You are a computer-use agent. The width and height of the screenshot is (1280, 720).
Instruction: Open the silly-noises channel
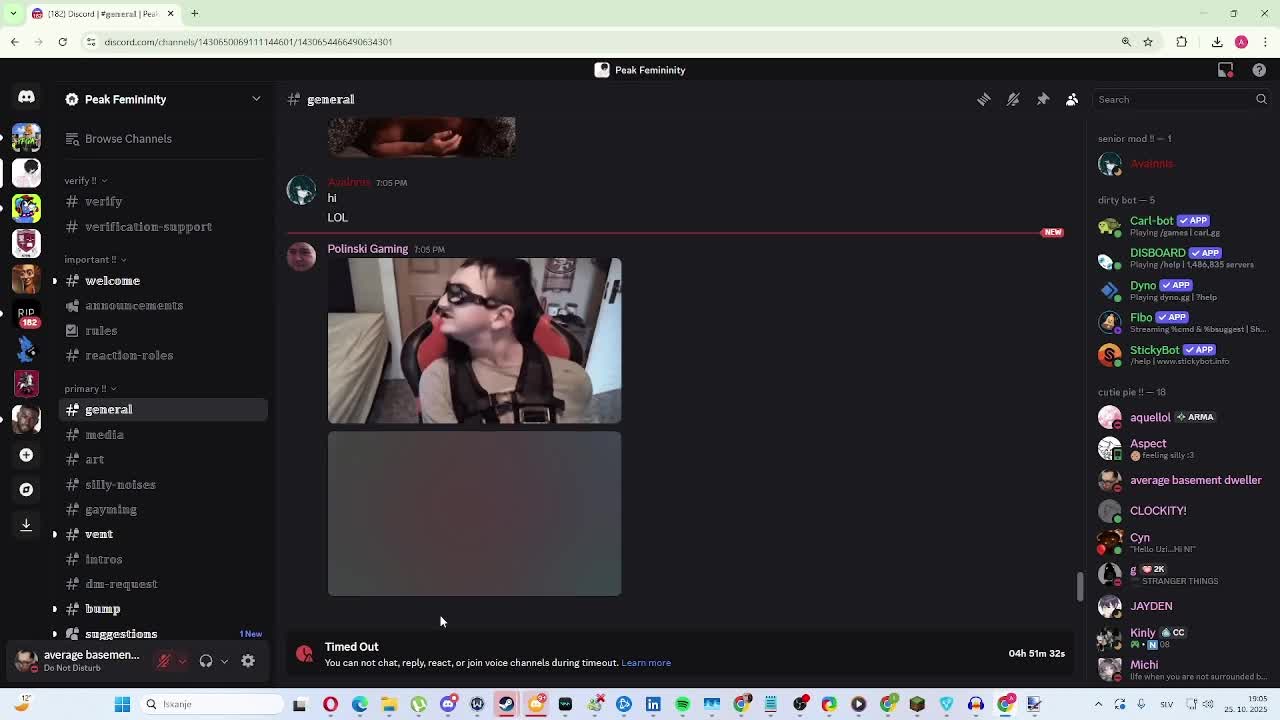click(x=120, y=485)
